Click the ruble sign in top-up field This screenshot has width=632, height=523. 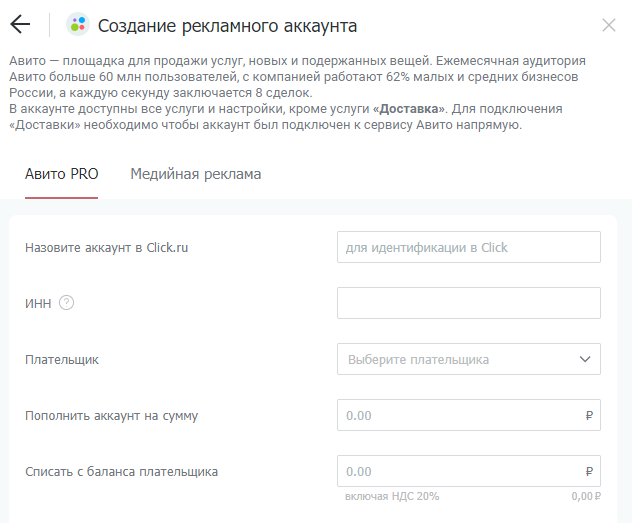[x=589, y=415]
